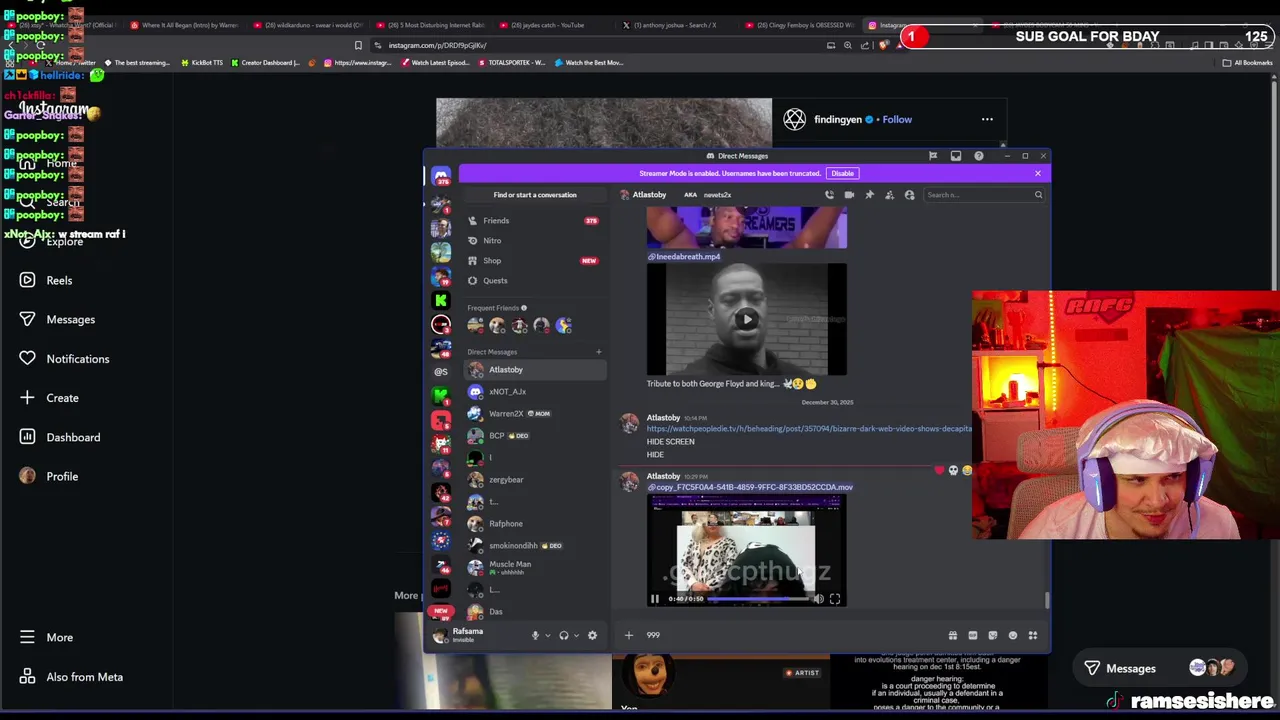This screenshot has width=1280, height=720.
Task: Make the .mov video fullscreen
Action: pyautogui.click(x=835, y=599)
